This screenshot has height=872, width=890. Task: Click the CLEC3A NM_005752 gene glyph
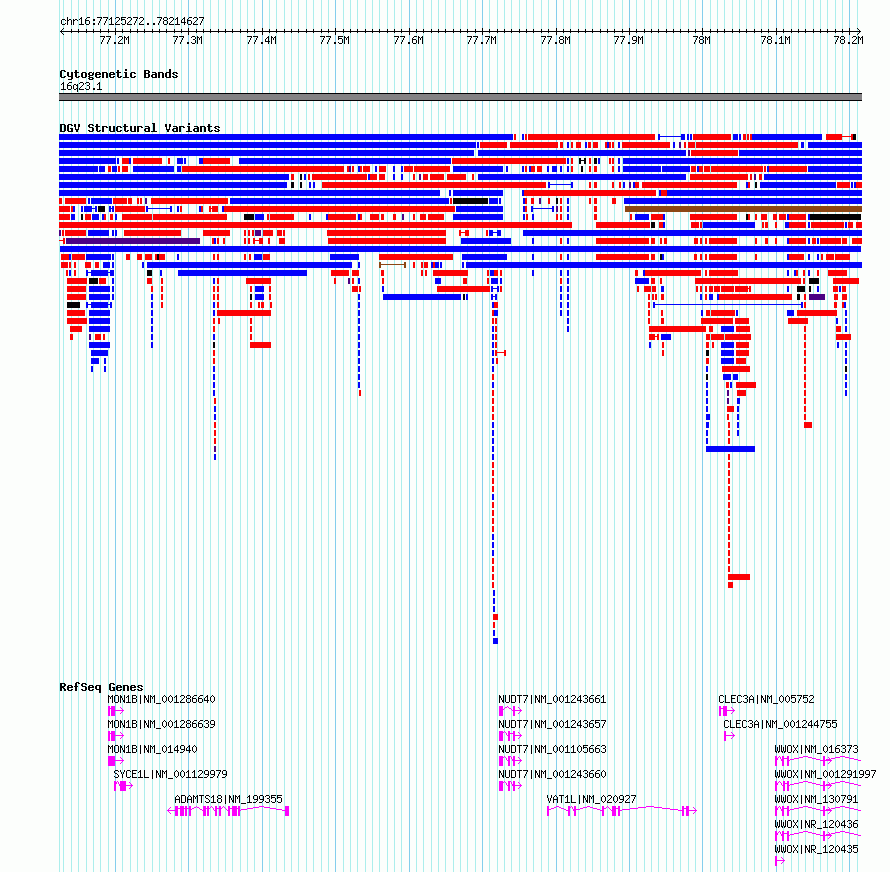click(727, 711)
